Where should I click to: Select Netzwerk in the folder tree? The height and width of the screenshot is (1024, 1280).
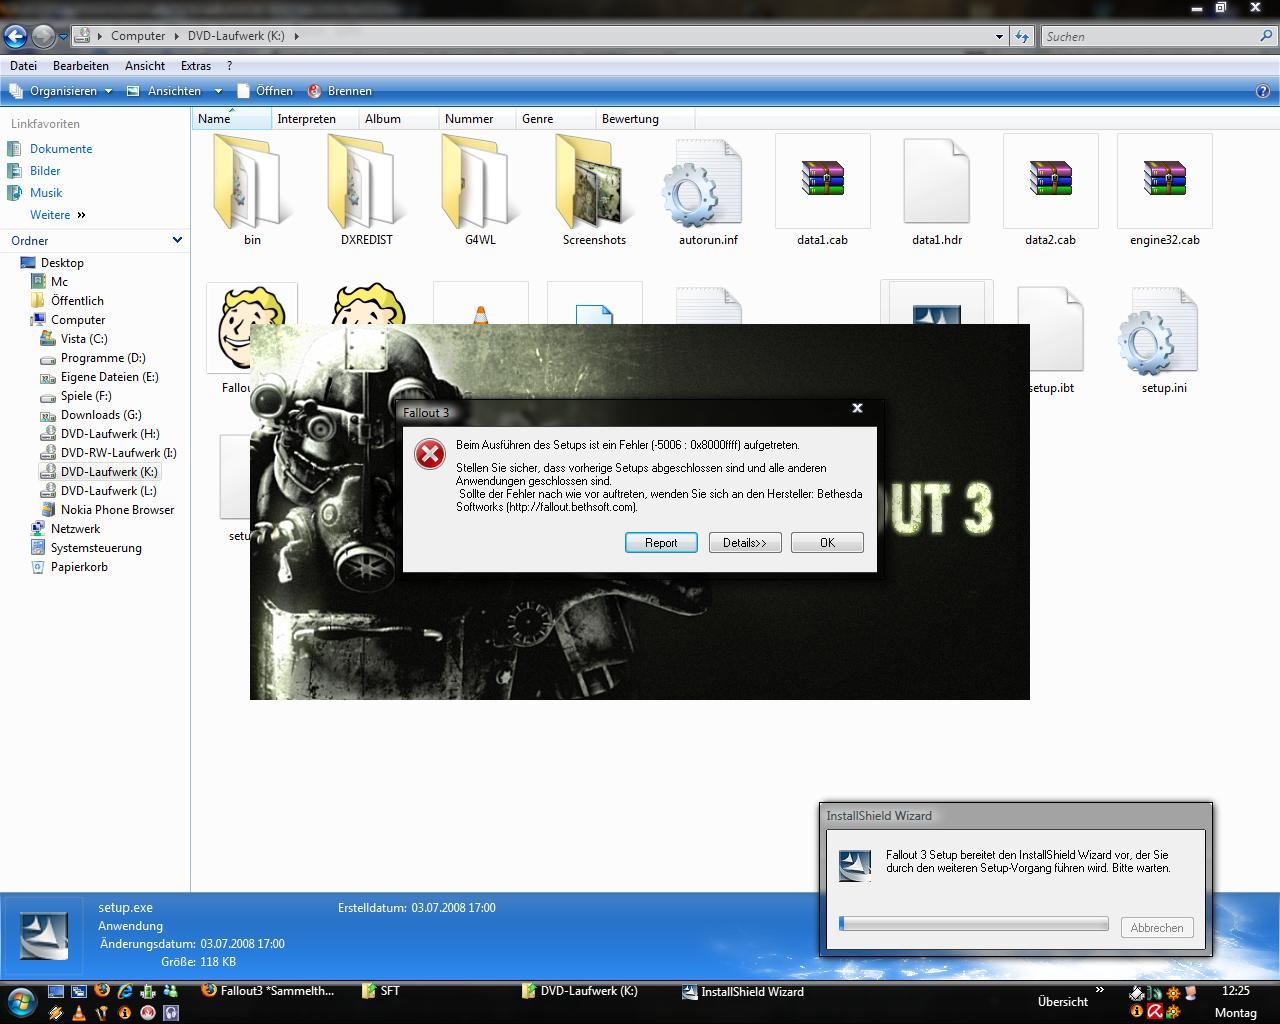point(75,529)
